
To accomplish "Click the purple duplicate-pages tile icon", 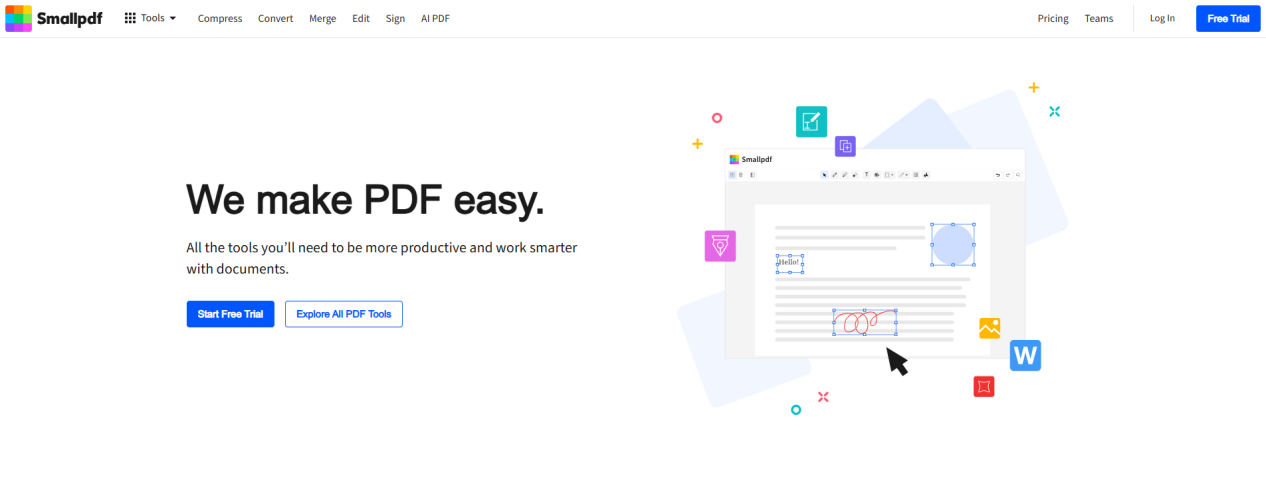I will pos(845,146).
